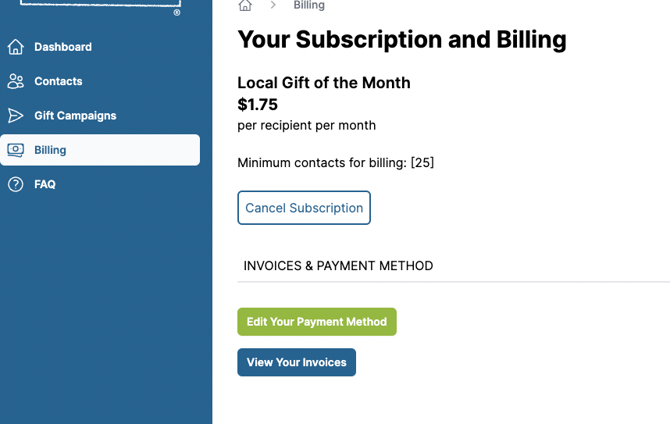Image resolution: width=670 pixels, height=424 pixels.
Task: Click the breadcrumb home icon
Action: tap(245, 5)
